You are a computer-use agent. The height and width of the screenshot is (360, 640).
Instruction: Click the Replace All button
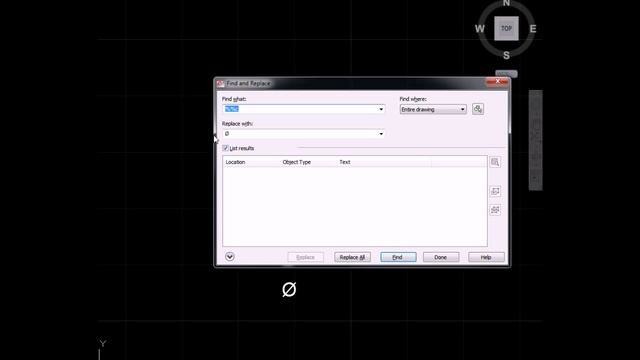[x=353, y=257]
